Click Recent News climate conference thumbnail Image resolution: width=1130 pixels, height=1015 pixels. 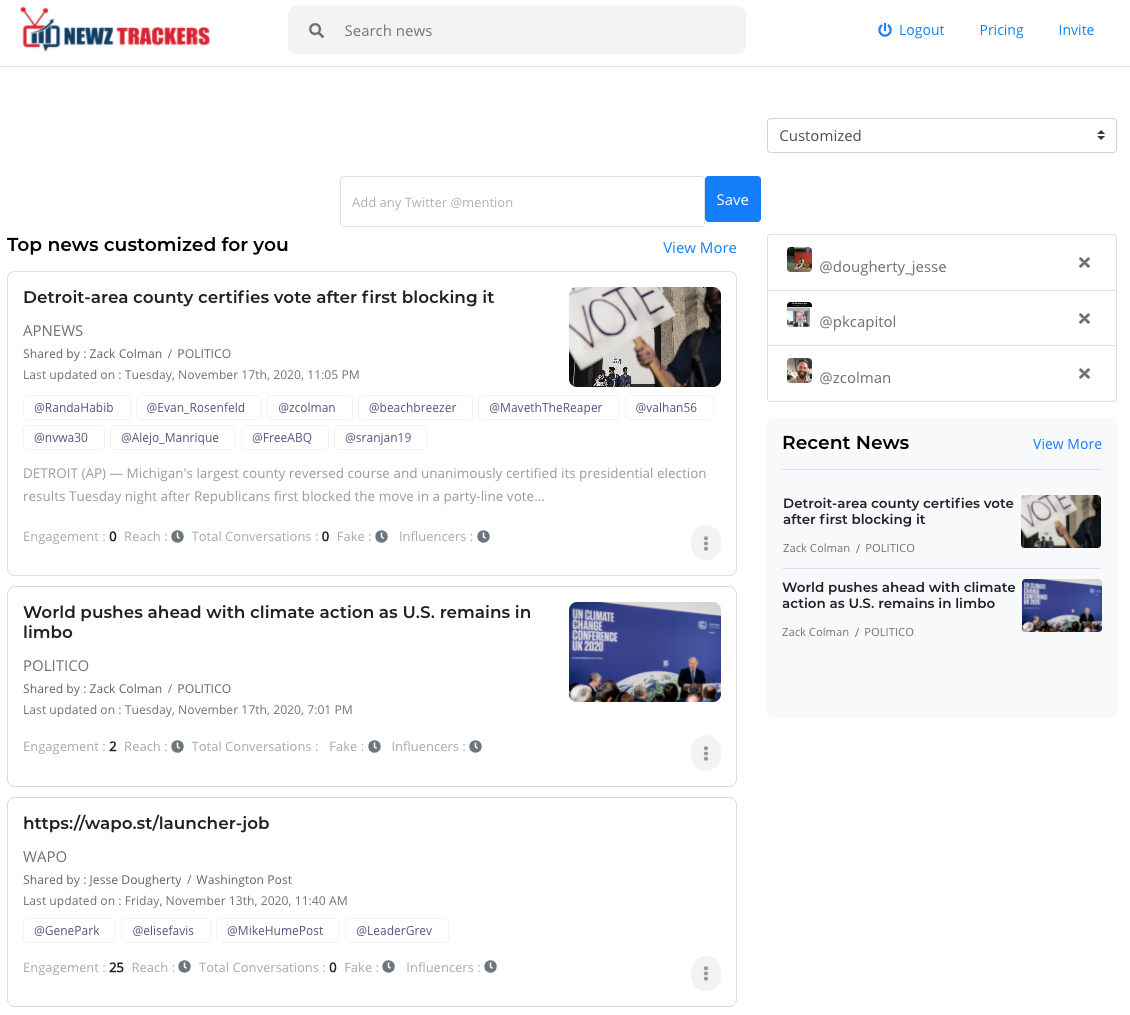[1062, 606]
